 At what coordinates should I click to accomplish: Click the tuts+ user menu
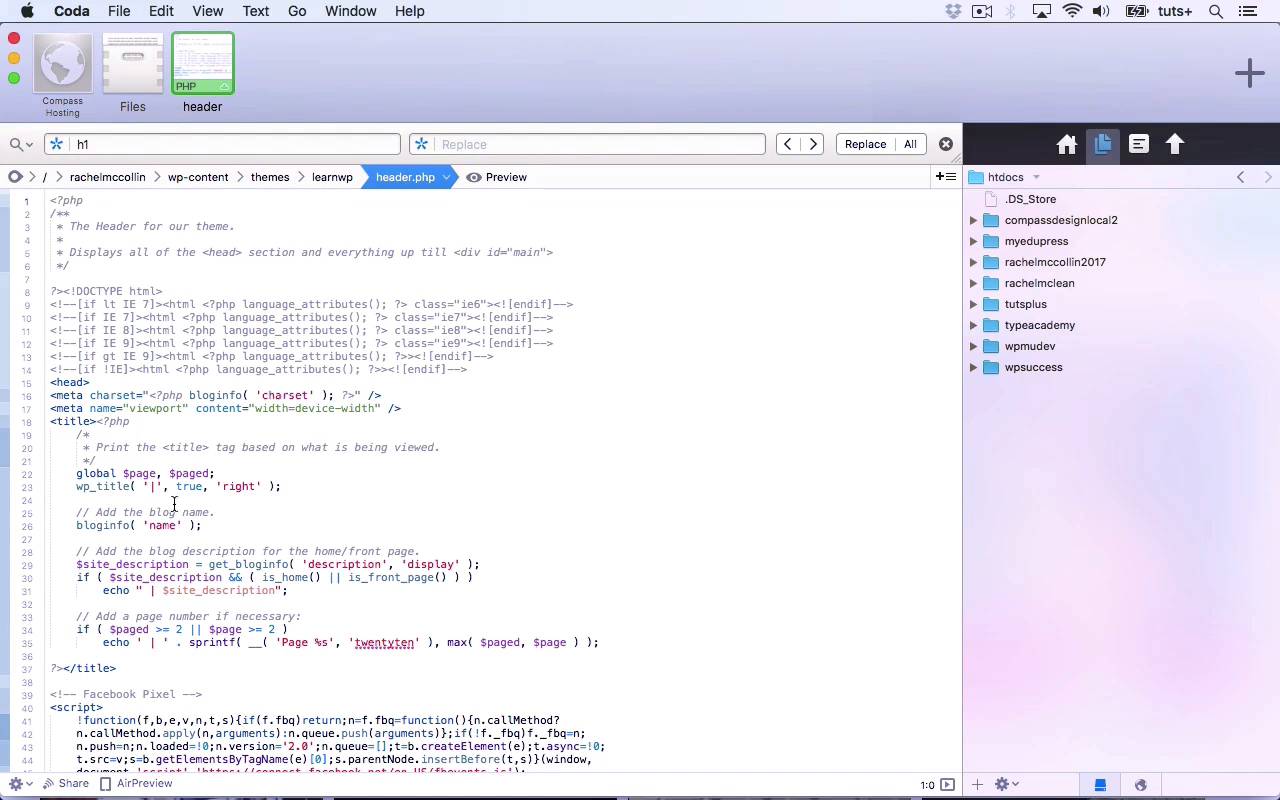tap(1175, 11)
